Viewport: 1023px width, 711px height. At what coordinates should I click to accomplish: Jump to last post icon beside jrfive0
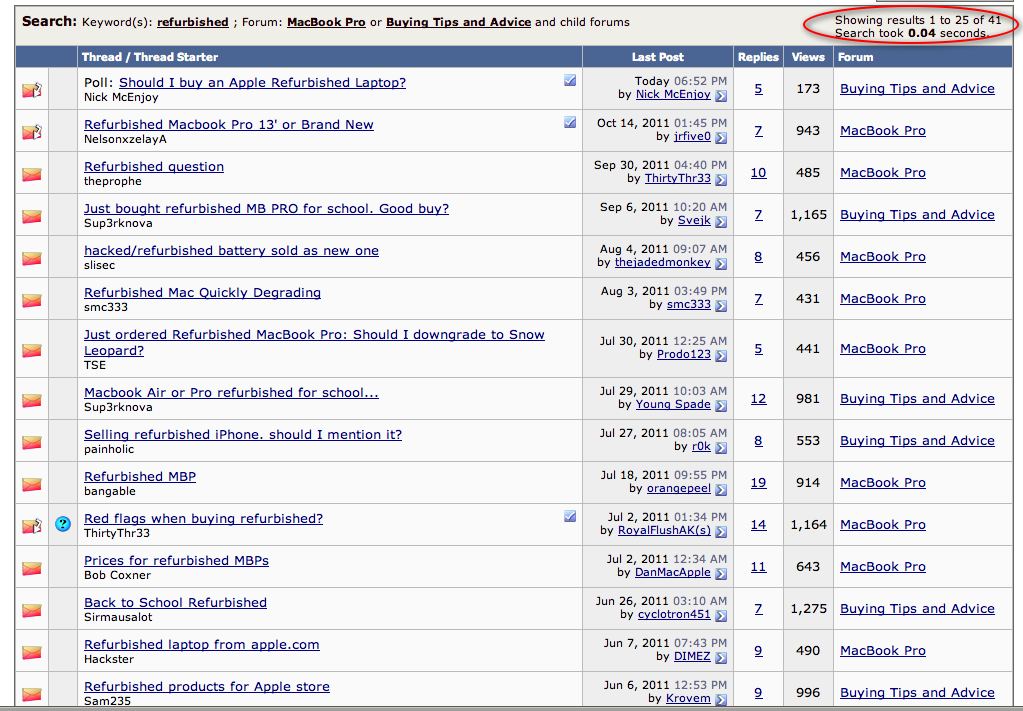(x=721, y=138)
